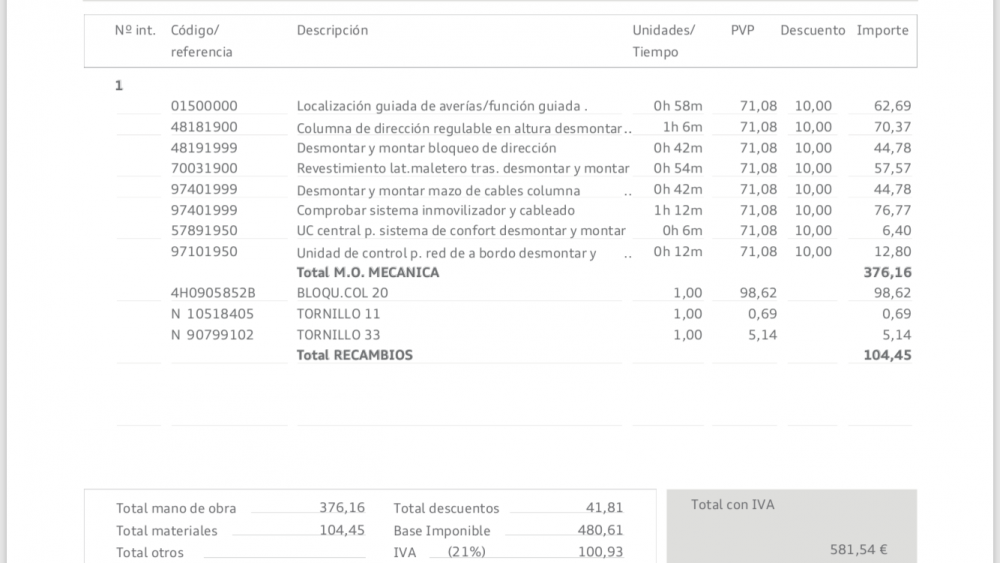1000x563 pixels.
Task: Select the Total mano de obra label
Action: (176, 508)
